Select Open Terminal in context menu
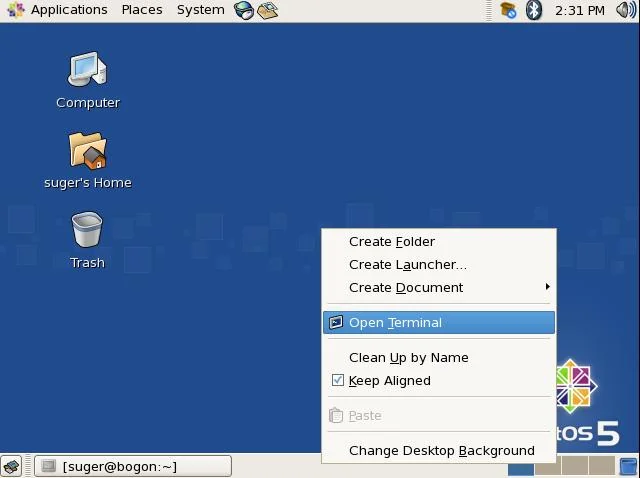Image resolution: width=640 pixels, height=478 pixels. coord(439,322)
